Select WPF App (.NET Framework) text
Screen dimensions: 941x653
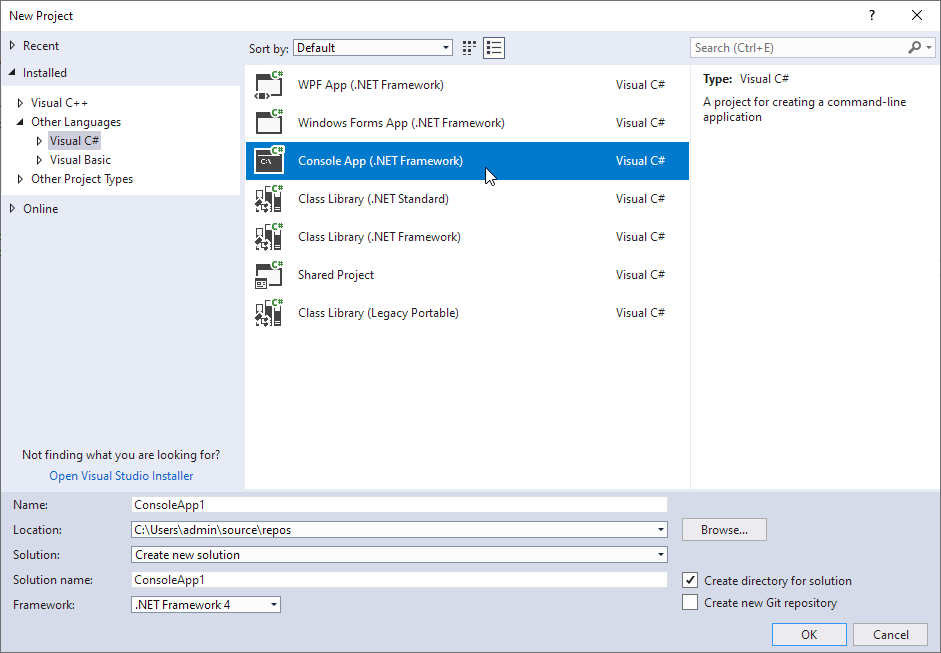[x=371, y=85]
